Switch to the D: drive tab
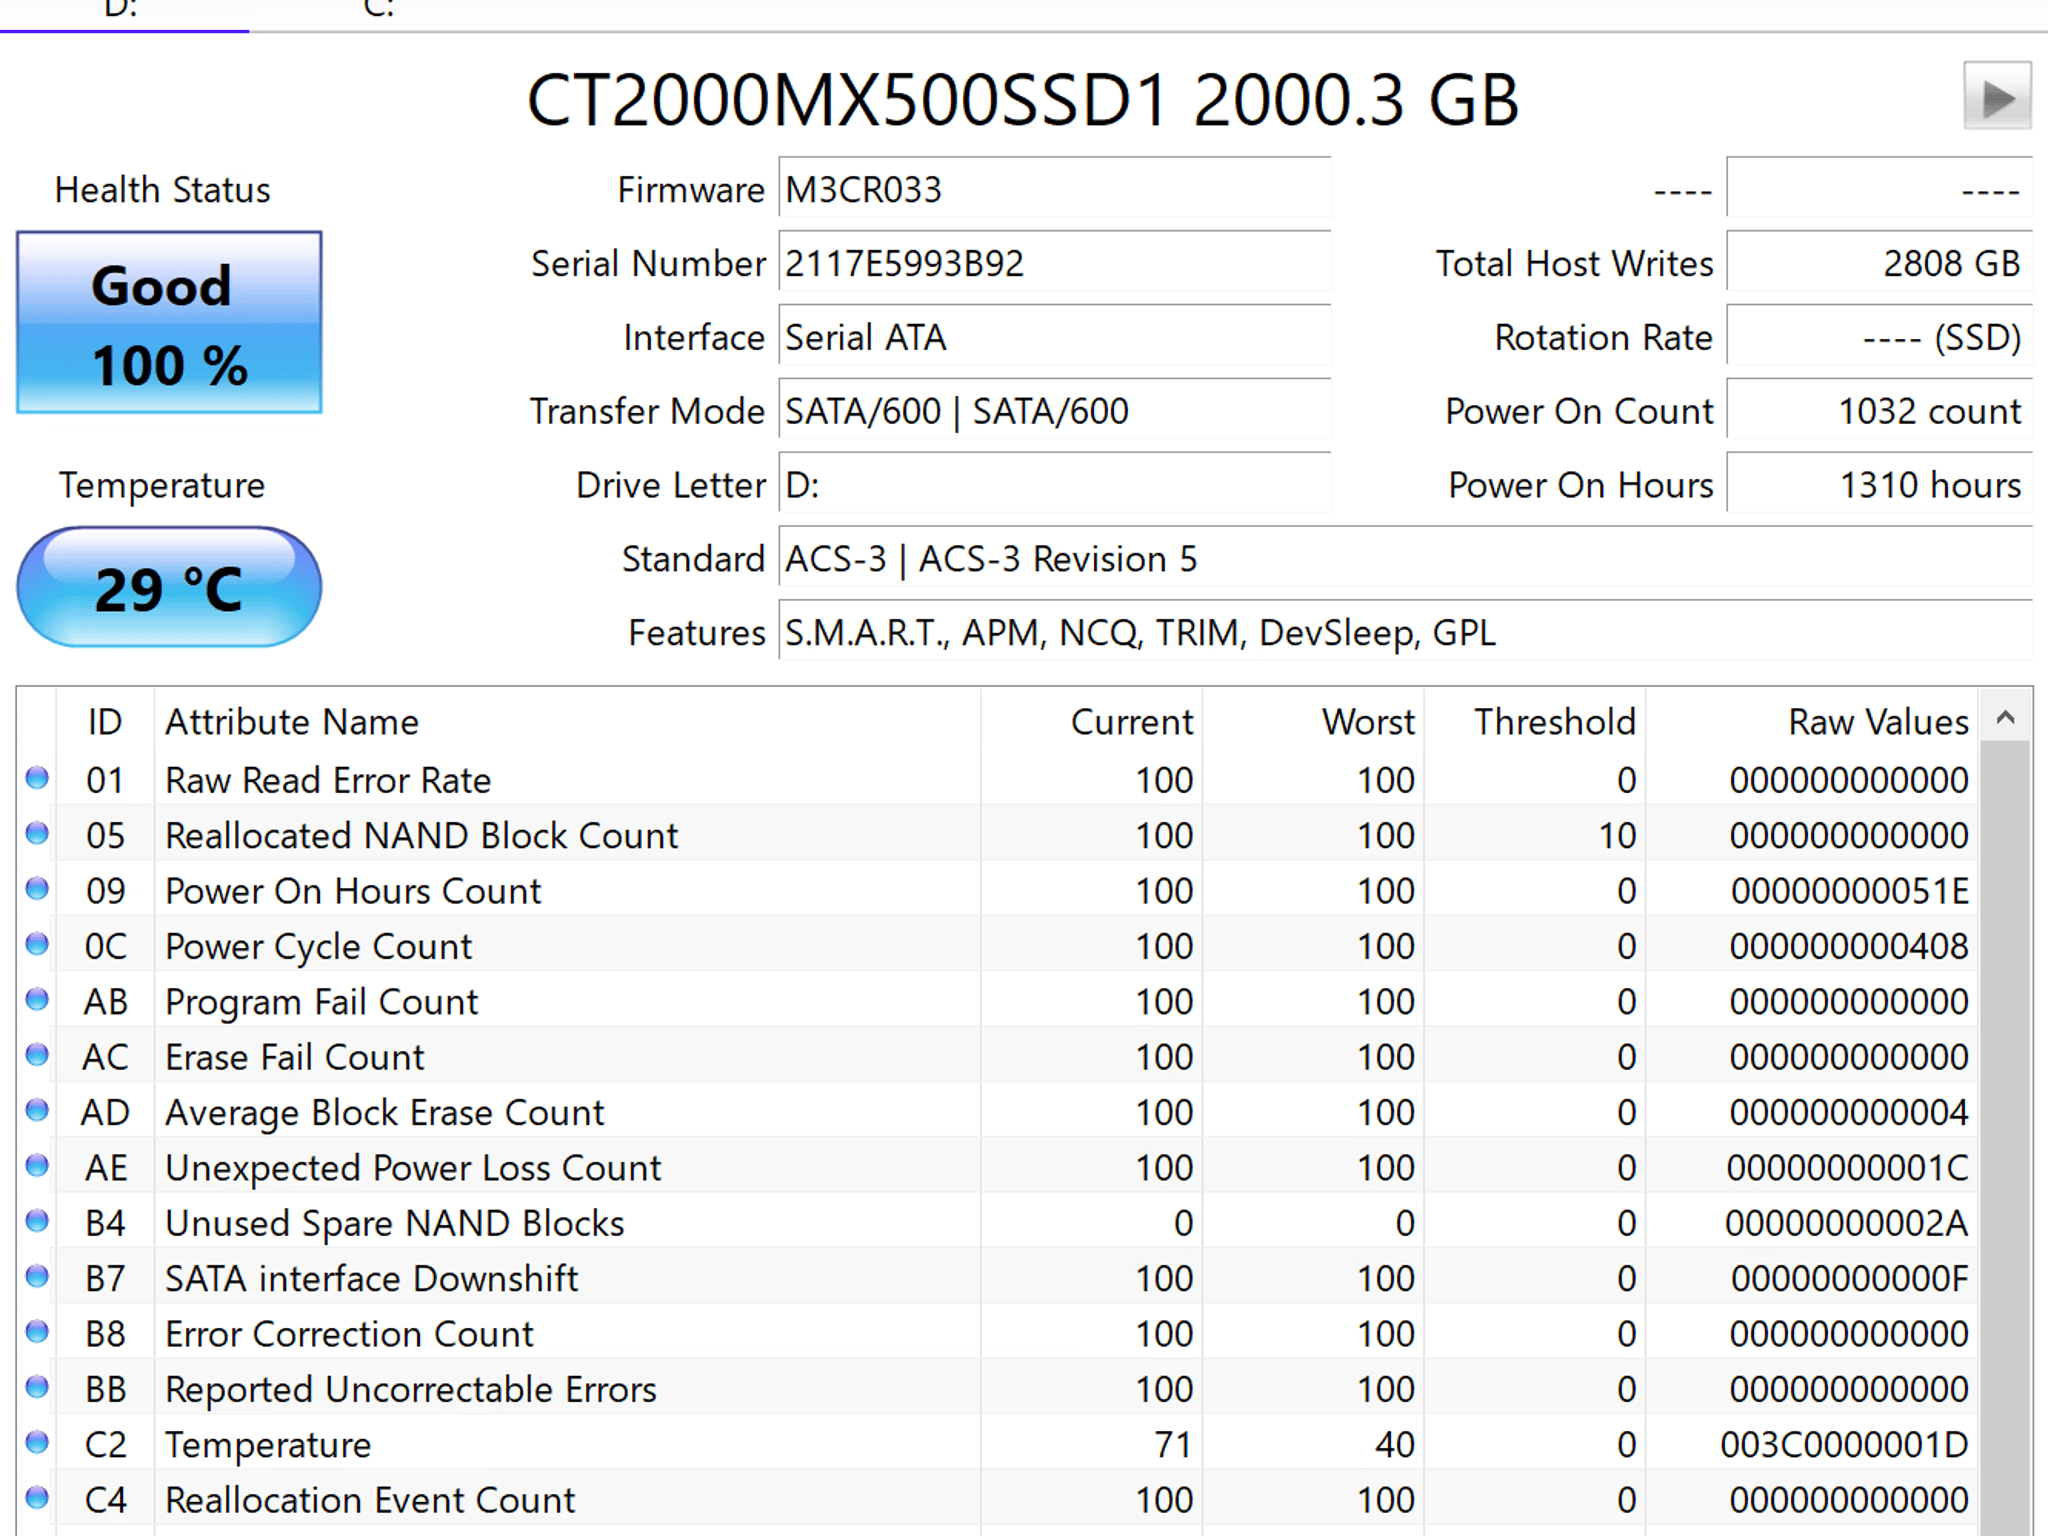This screenshot has height=1536, width=2048. tap(124, 12)
